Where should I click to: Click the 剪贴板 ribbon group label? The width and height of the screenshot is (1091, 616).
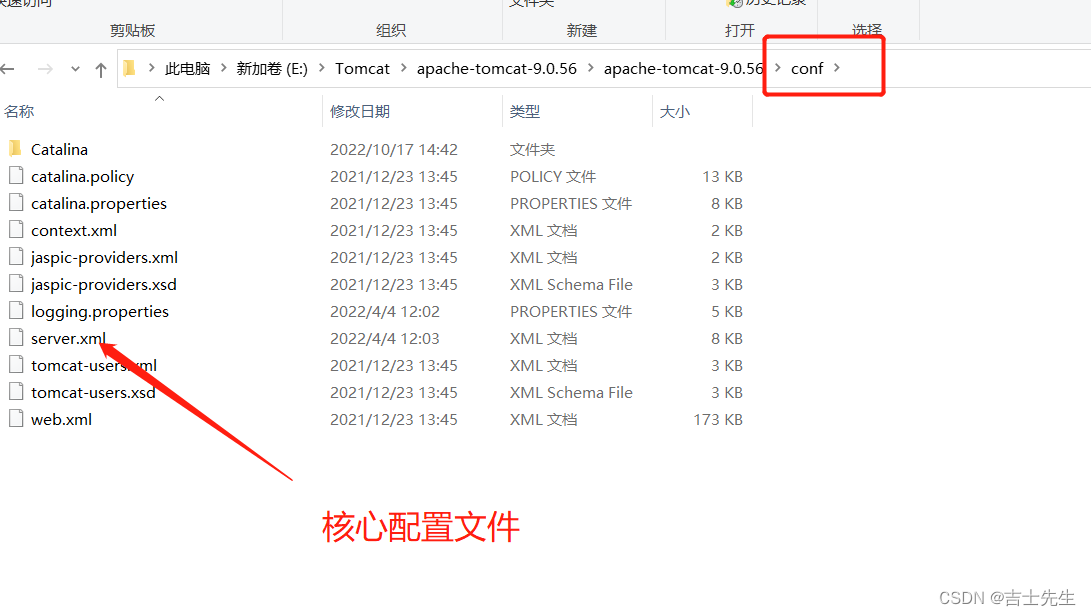(132, 31)
